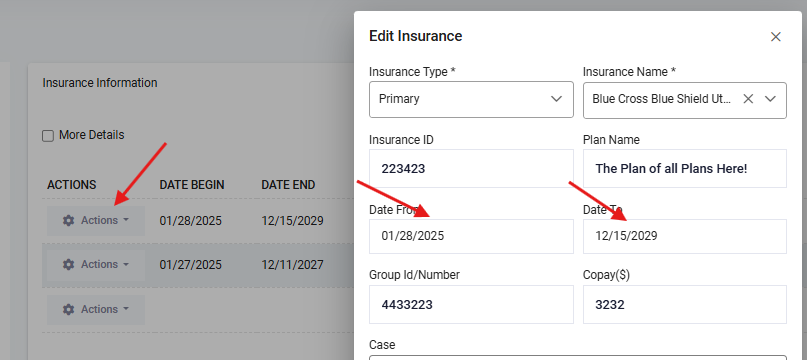
Task: Edit the Group Id/Number field
Action: tap(471, 305)
